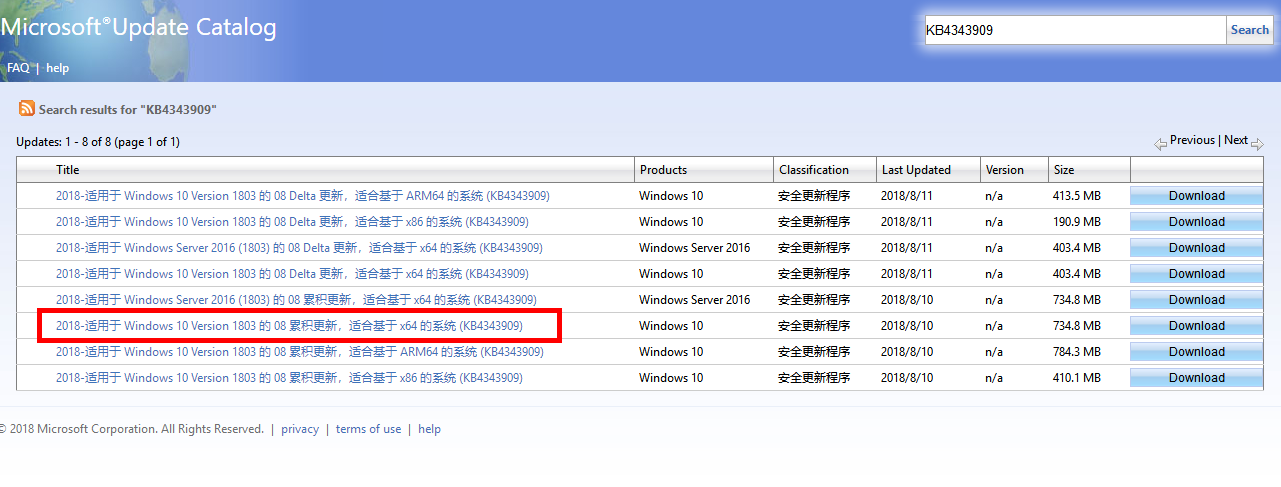Viewport: 1281px width, 487px height.
Task: Download the 784.3 MB update
Action: pyautogui.click(x=1197, y=352)
